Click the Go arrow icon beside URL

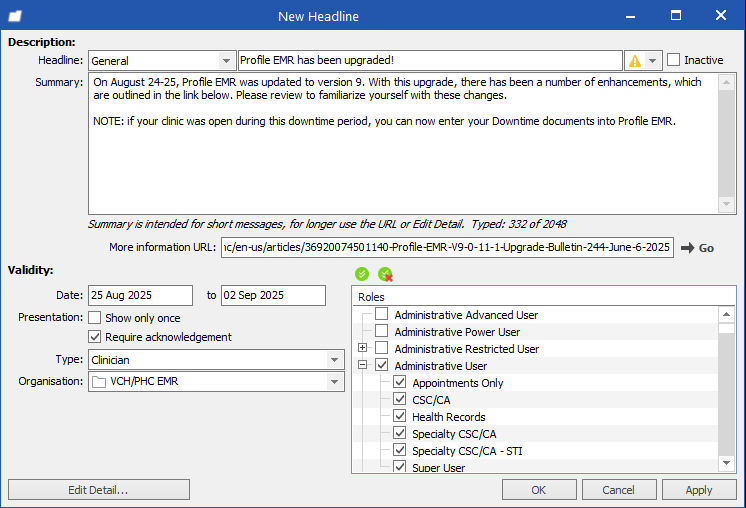pos(687,248)
